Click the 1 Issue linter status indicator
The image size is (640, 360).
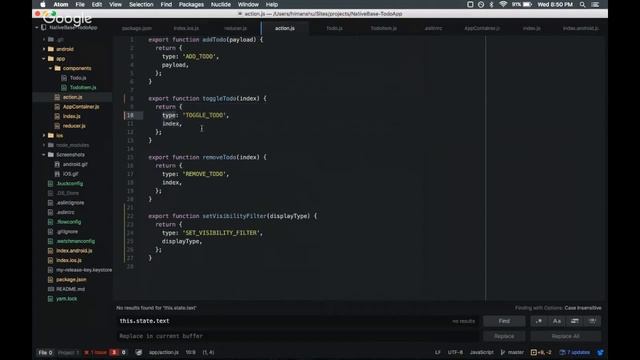click(x=96, y=352)
